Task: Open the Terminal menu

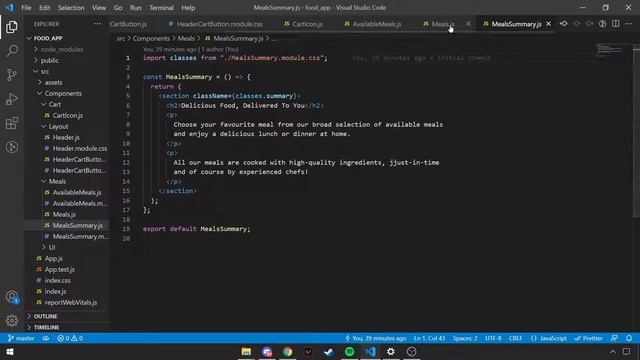Action: 161,8
